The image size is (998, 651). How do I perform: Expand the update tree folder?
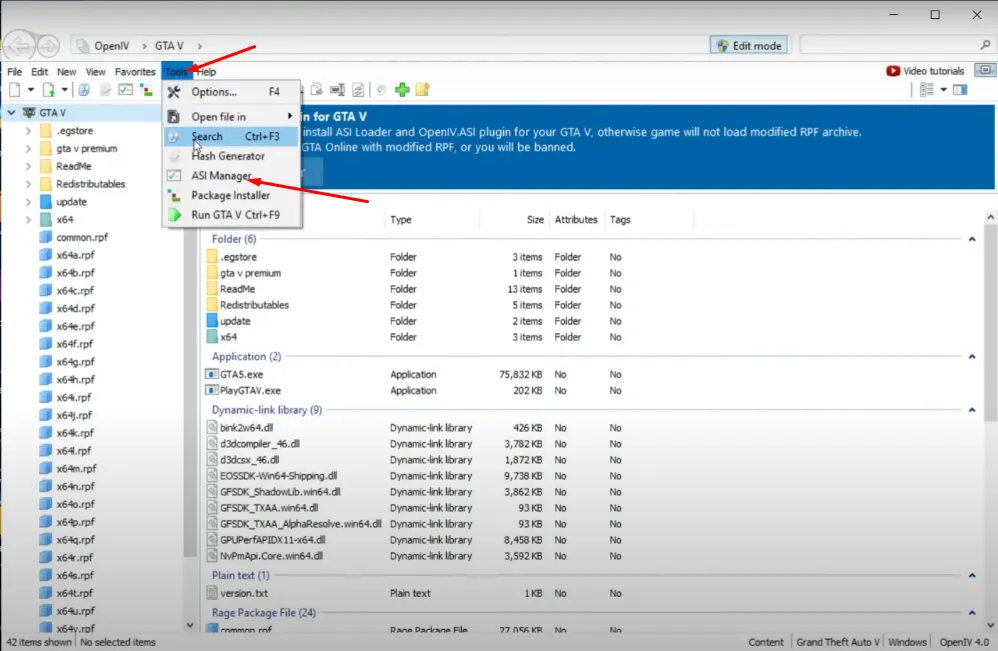click(x=28, y=202)
